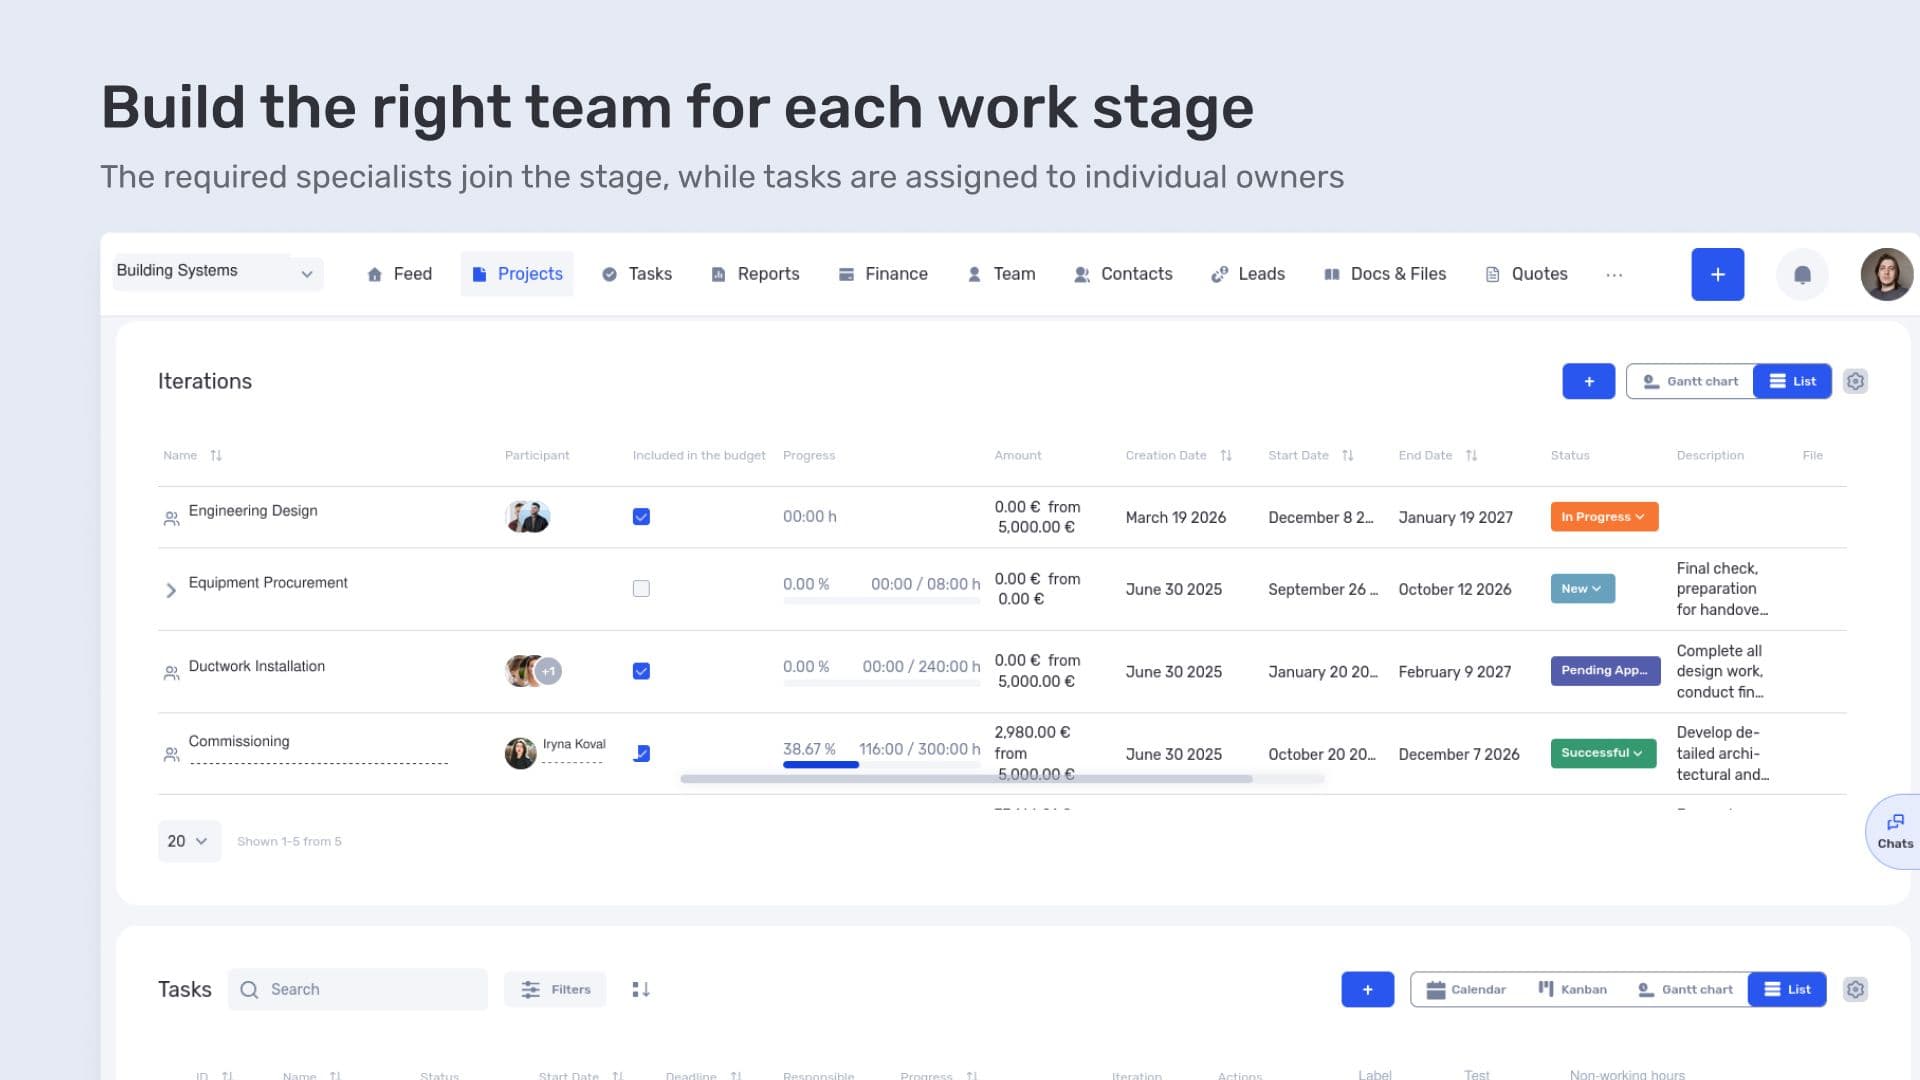Open the Finance tab
This screenshot has width=1920, height=1080.
coord(883,274)
